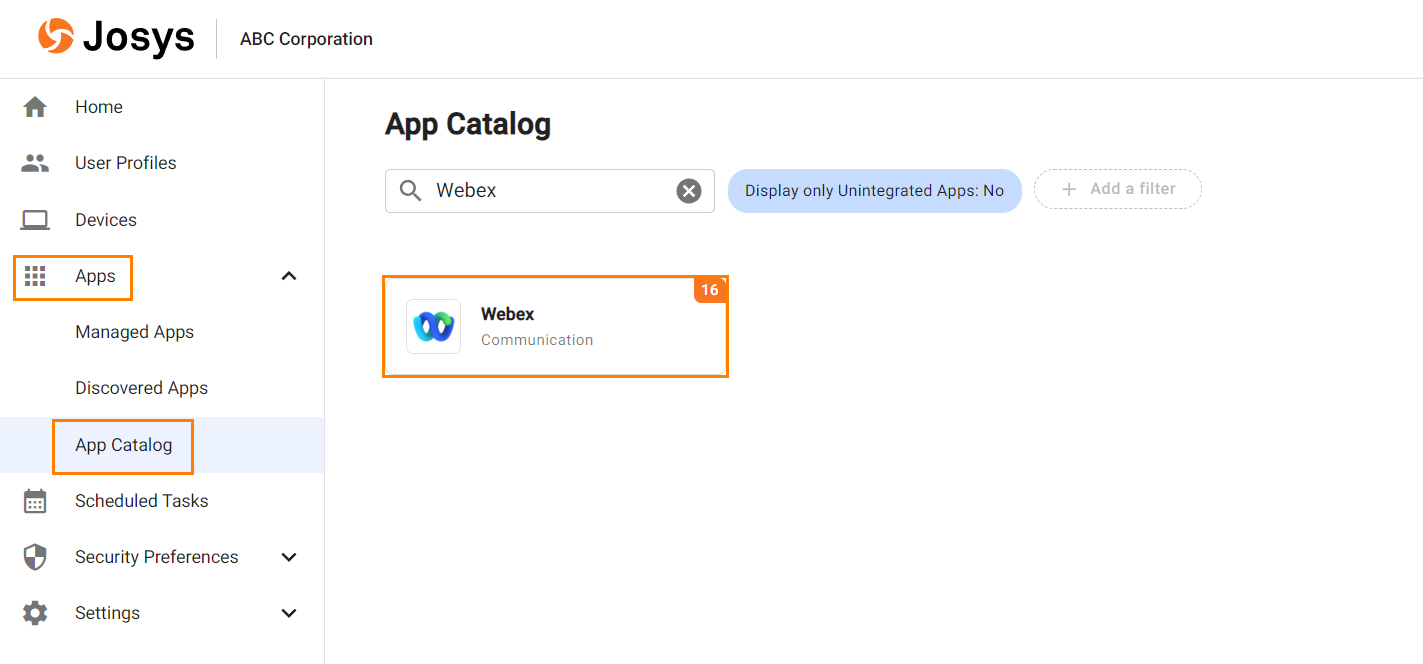Collapse the Apps menu section

(x=289, y=276)
